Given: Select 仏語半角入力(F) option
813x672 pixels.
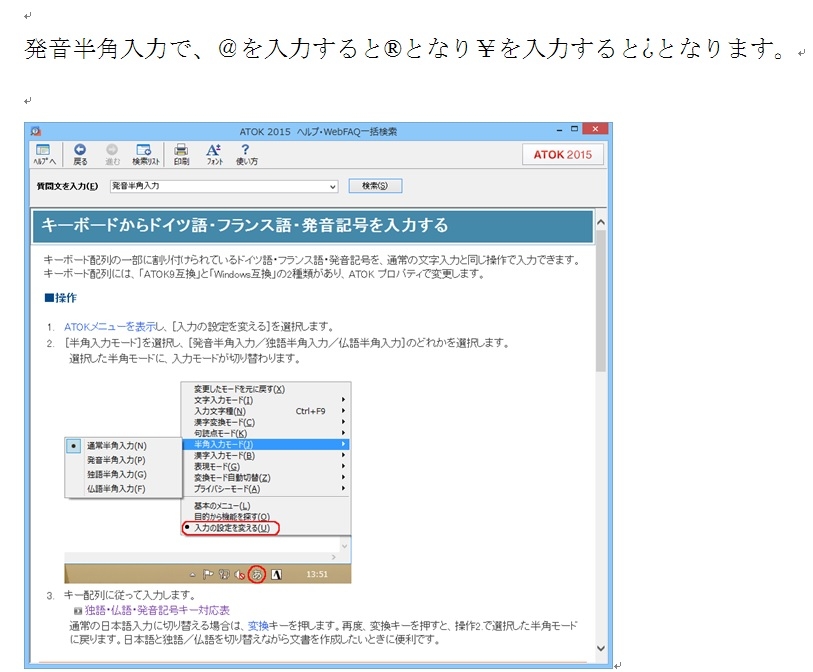Looking at the screenshot, I should point(117,488).
